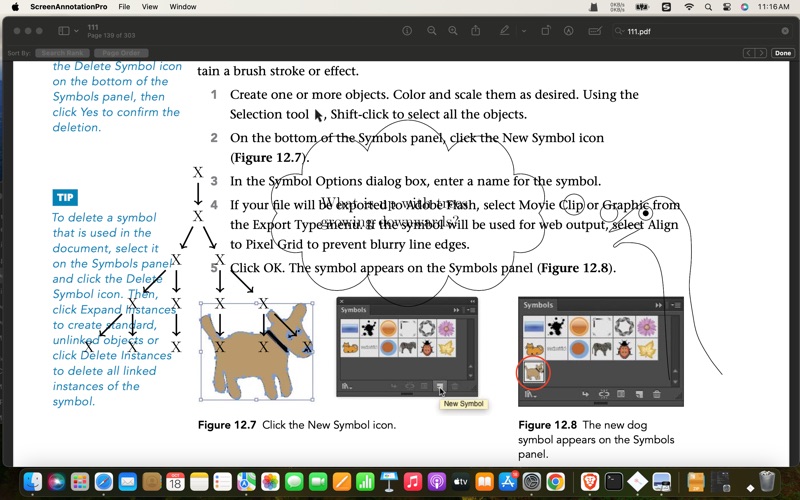Launch Siri from the Dock
800x500 pixels.
pos(56,481)
